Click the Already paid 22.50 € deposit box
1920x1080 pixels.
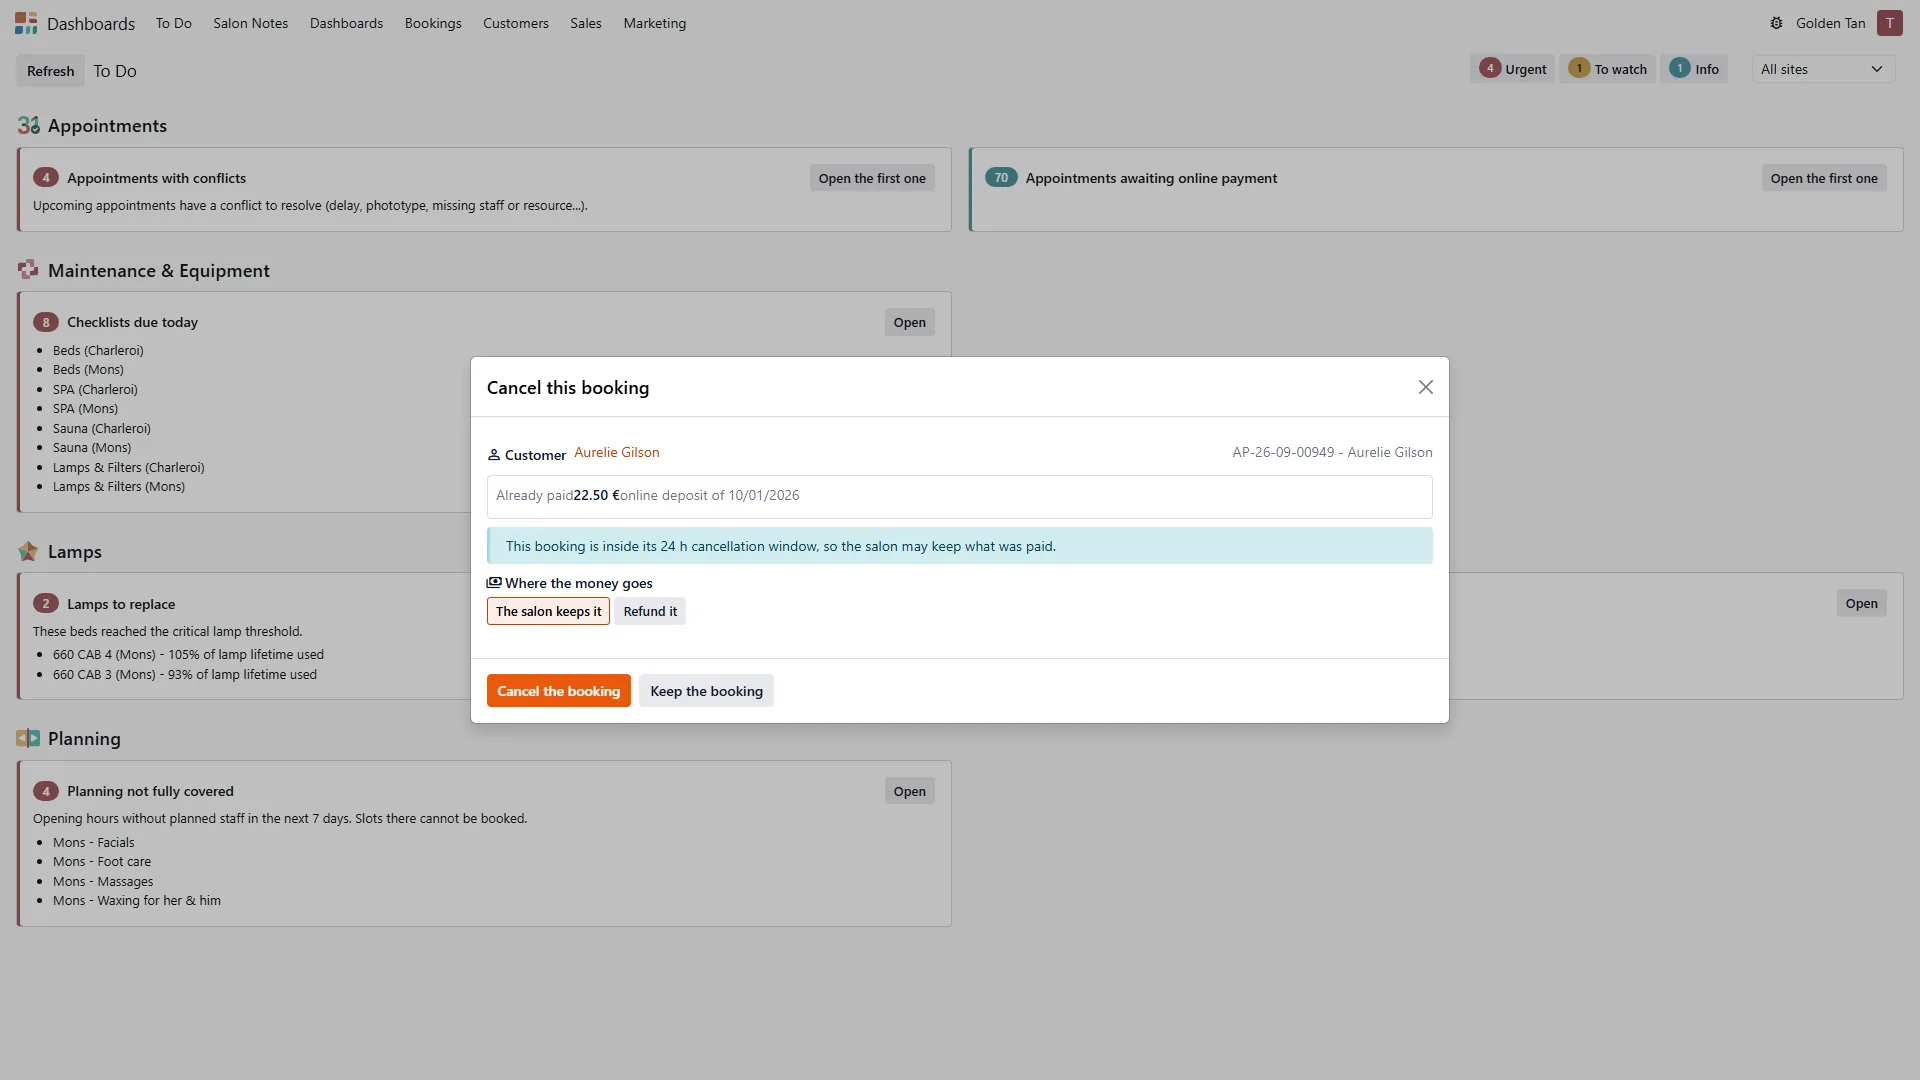[959, 496]
